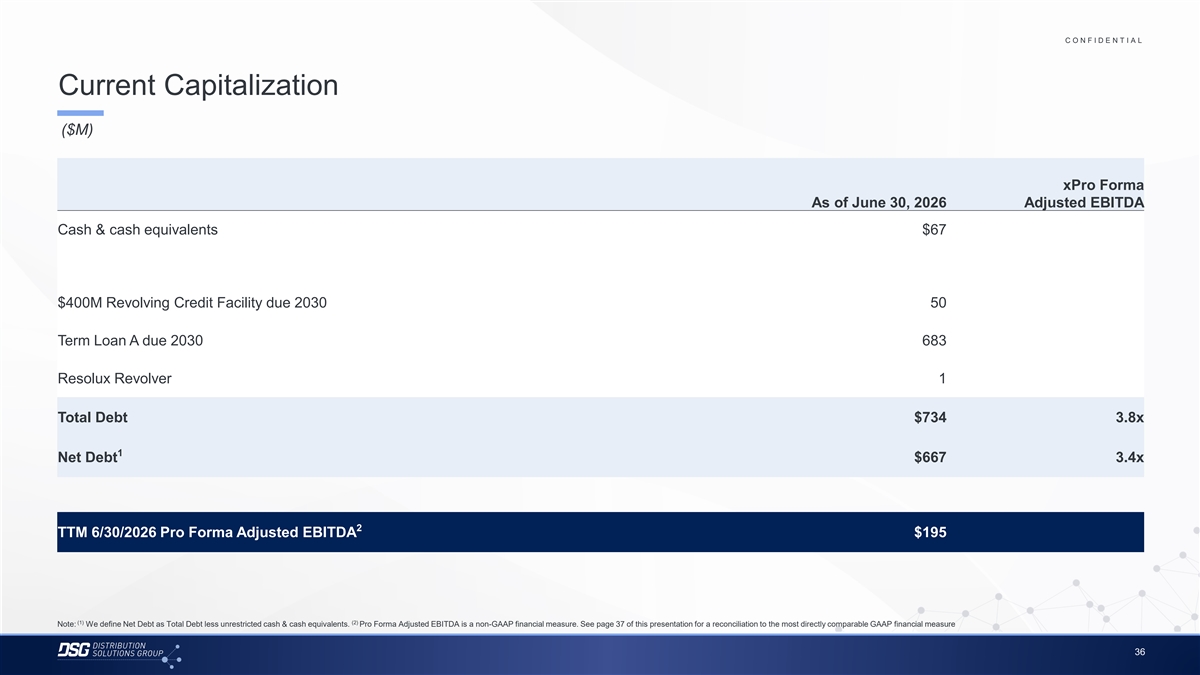Screen dimensions: 1200x675
Task: Select the As of June 30, 2026 header
Action: [879, 203]
